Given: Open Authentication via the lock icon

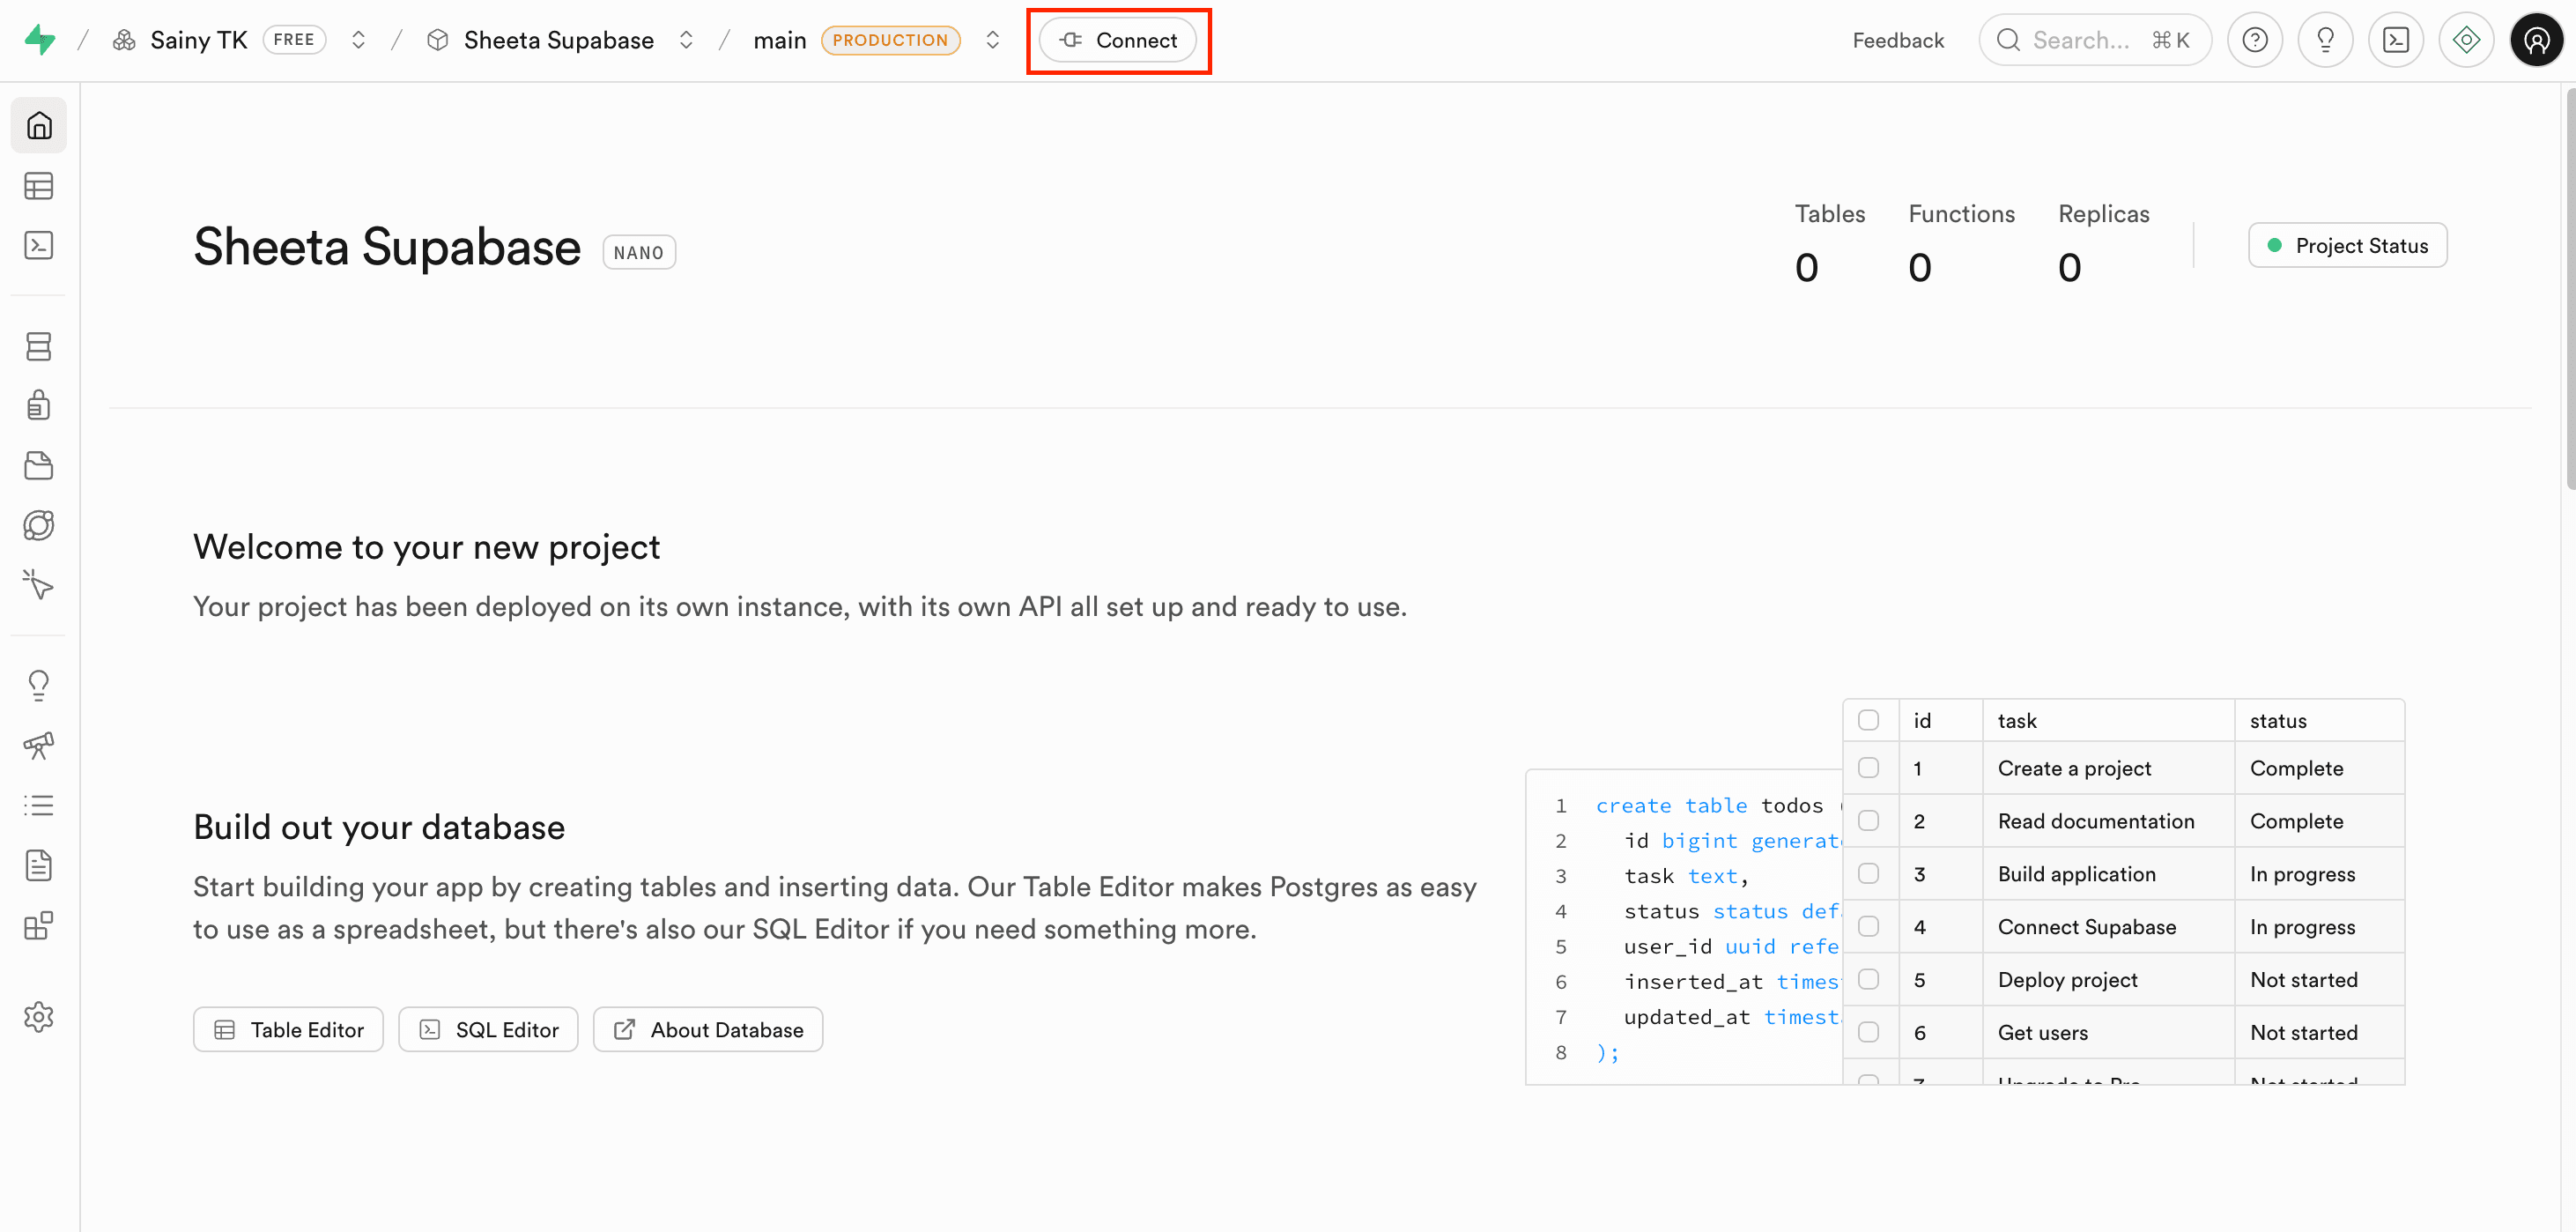Looking at the screenshot, I should tap(38, 405).
